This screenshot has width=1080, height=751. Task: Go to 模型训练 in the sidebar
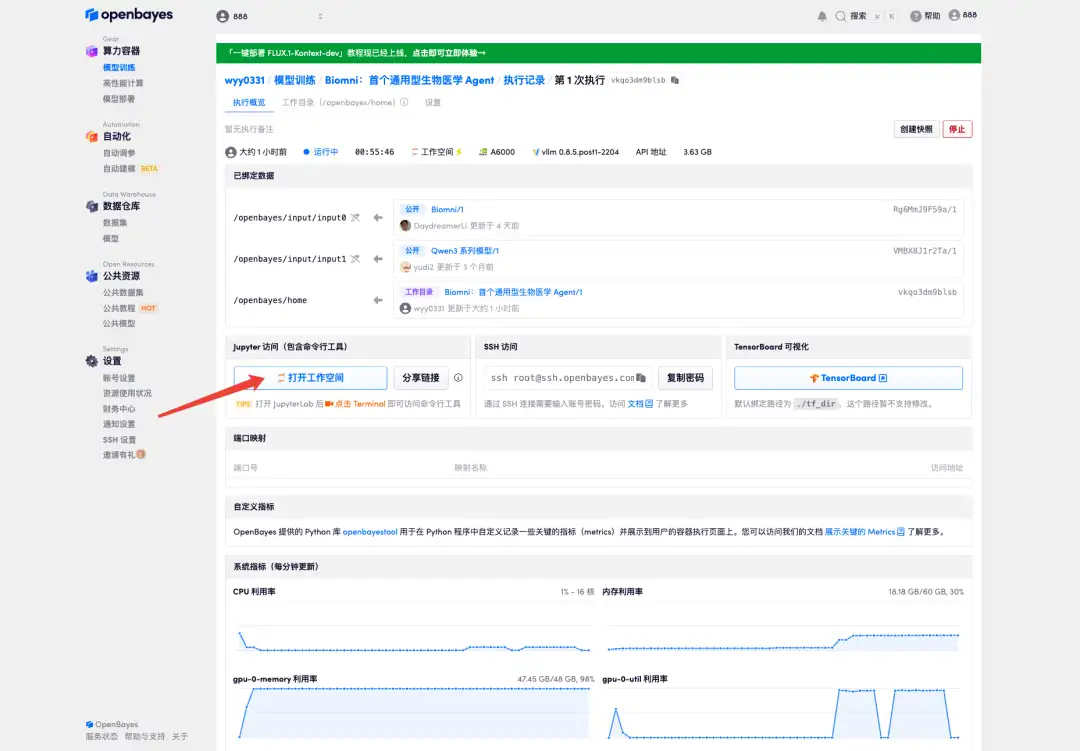119,68
